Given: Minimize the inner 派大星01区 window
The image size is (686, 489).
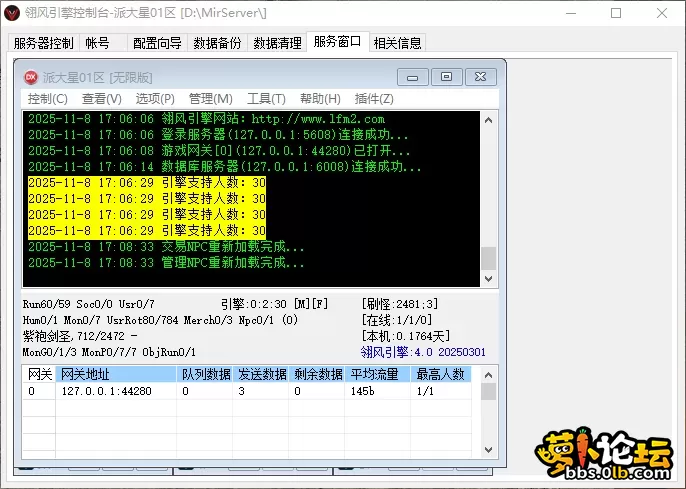Looking at the screenshot, I should pyautogui.click(x=413, y=77).
